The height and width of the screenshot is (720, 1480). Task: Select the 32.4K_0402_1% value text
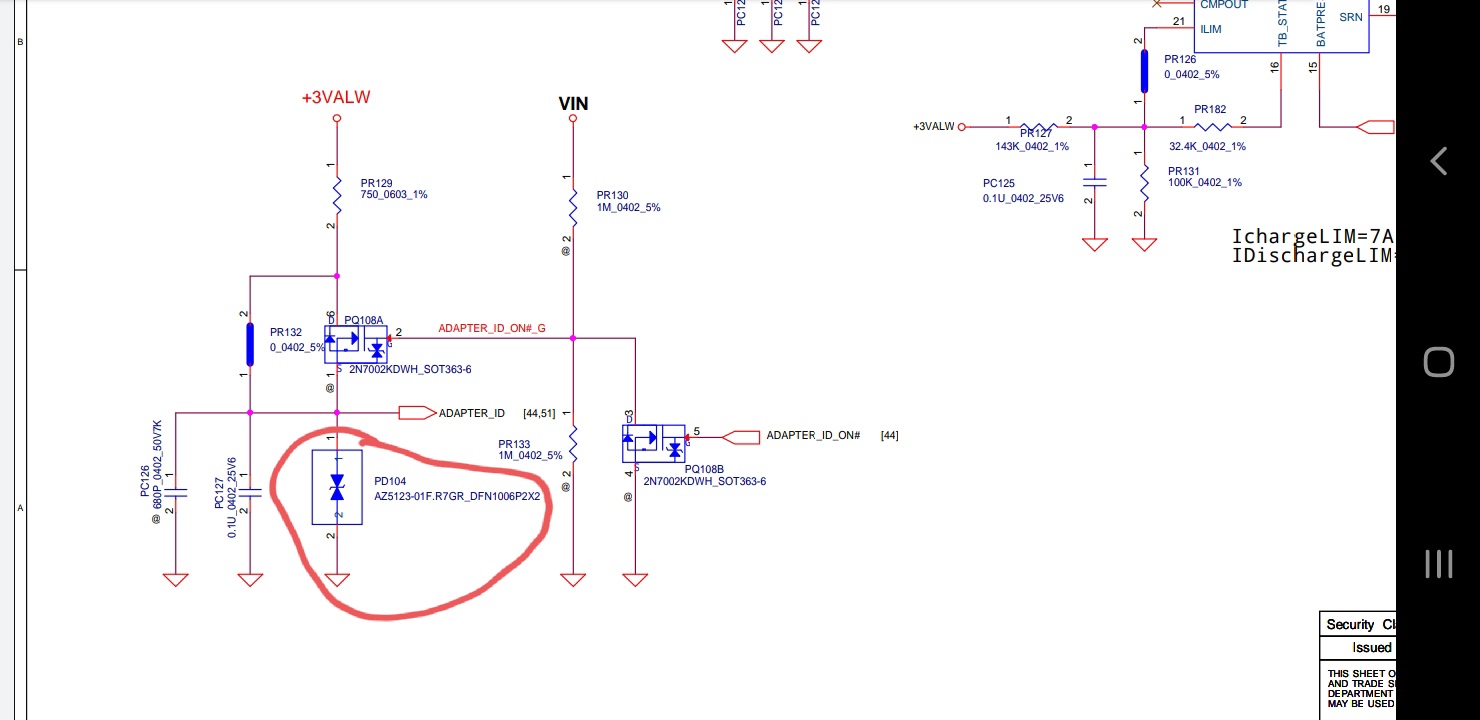click(x=1207, y=146)
